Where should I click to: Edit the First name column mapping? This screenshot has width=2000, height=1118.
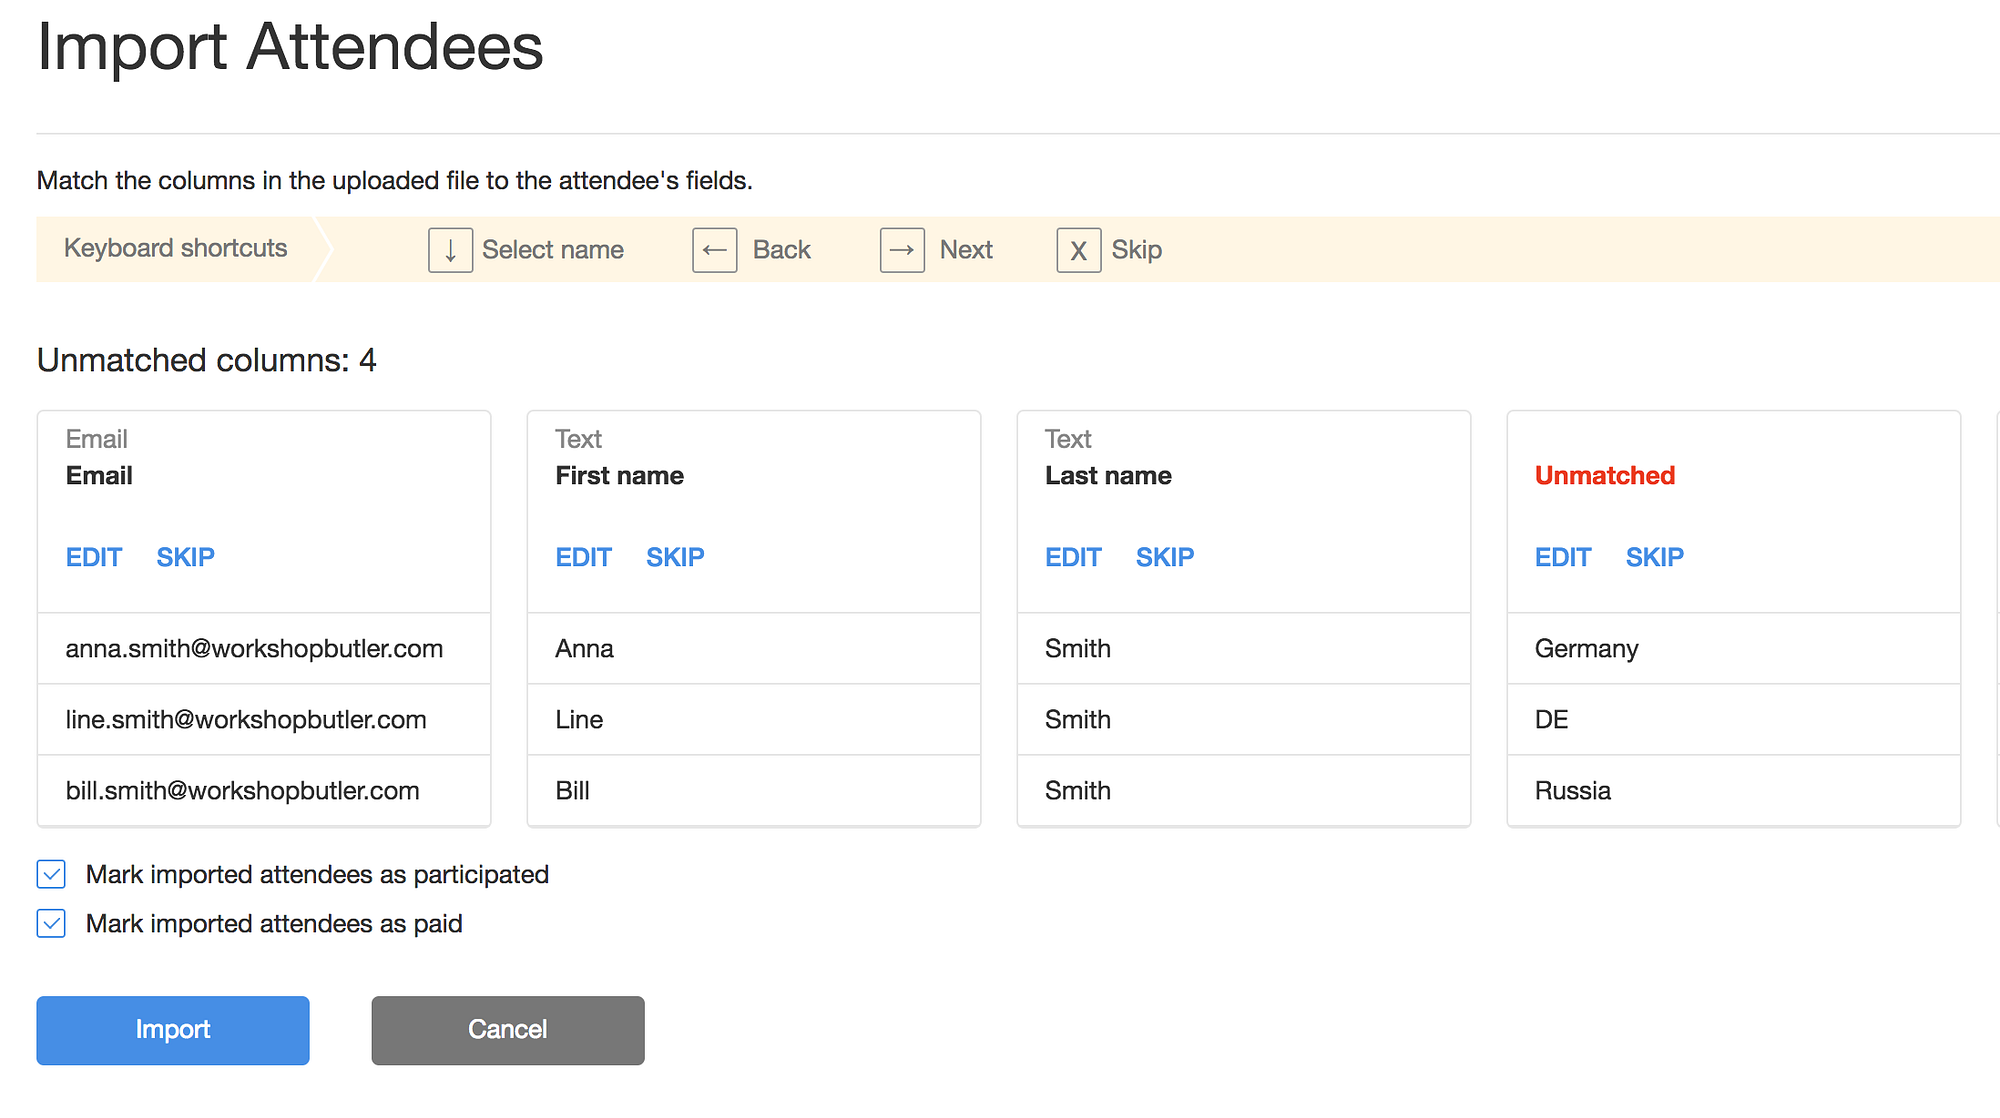click(x=583, y=557)
